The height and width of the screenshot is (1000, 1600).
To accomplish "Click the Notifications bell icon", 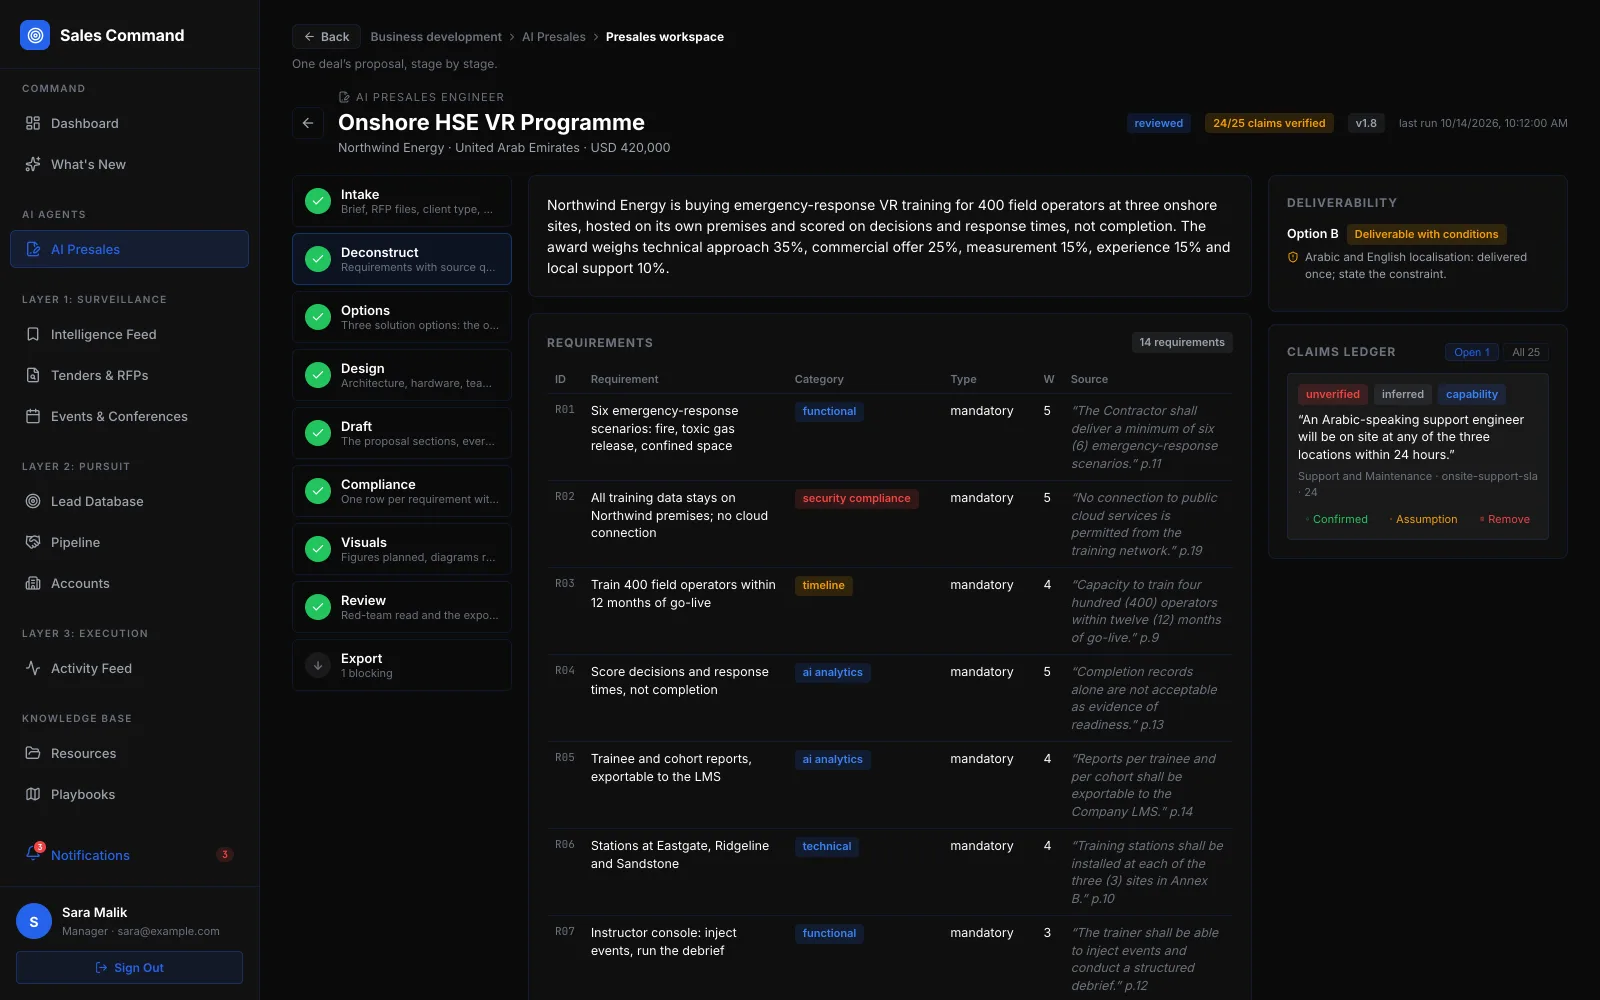I will [33, 855].
